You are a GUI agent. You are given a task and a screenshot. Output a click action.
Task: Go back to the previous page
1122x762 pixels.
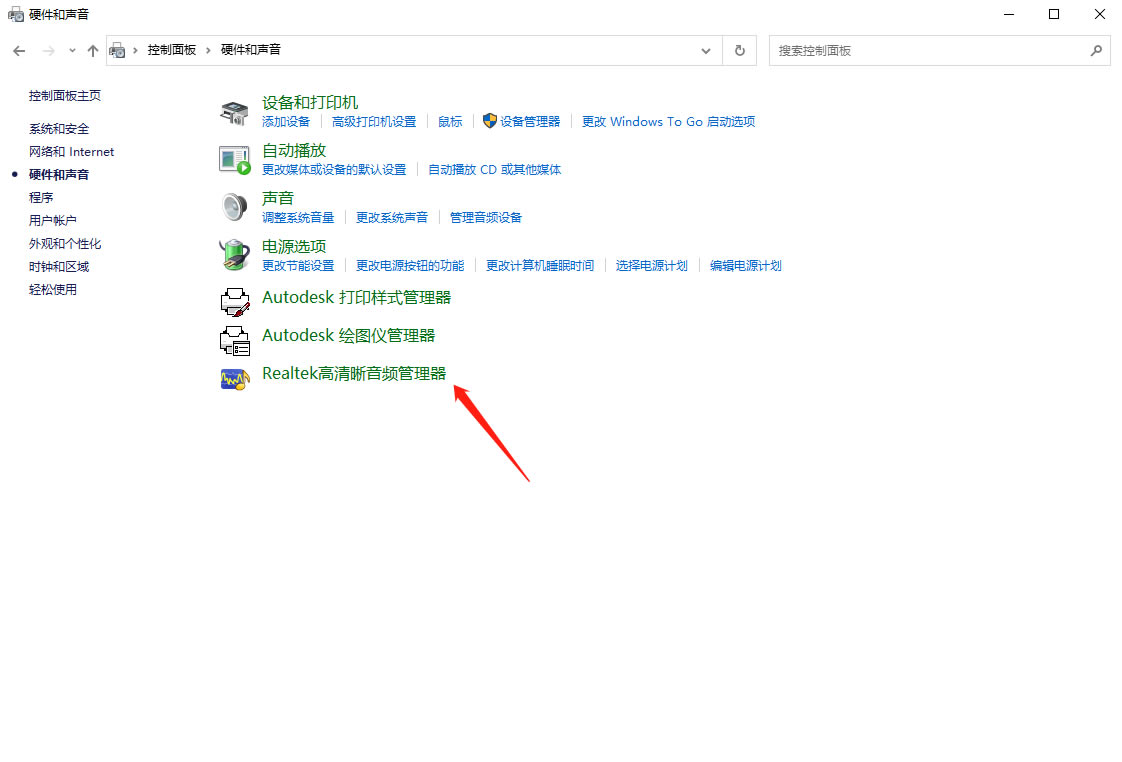[19, 50]
